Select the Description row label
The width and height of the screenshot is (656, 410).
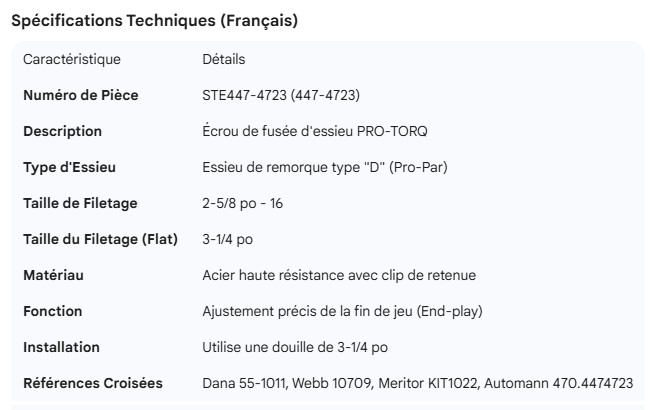tap(63, 131)
